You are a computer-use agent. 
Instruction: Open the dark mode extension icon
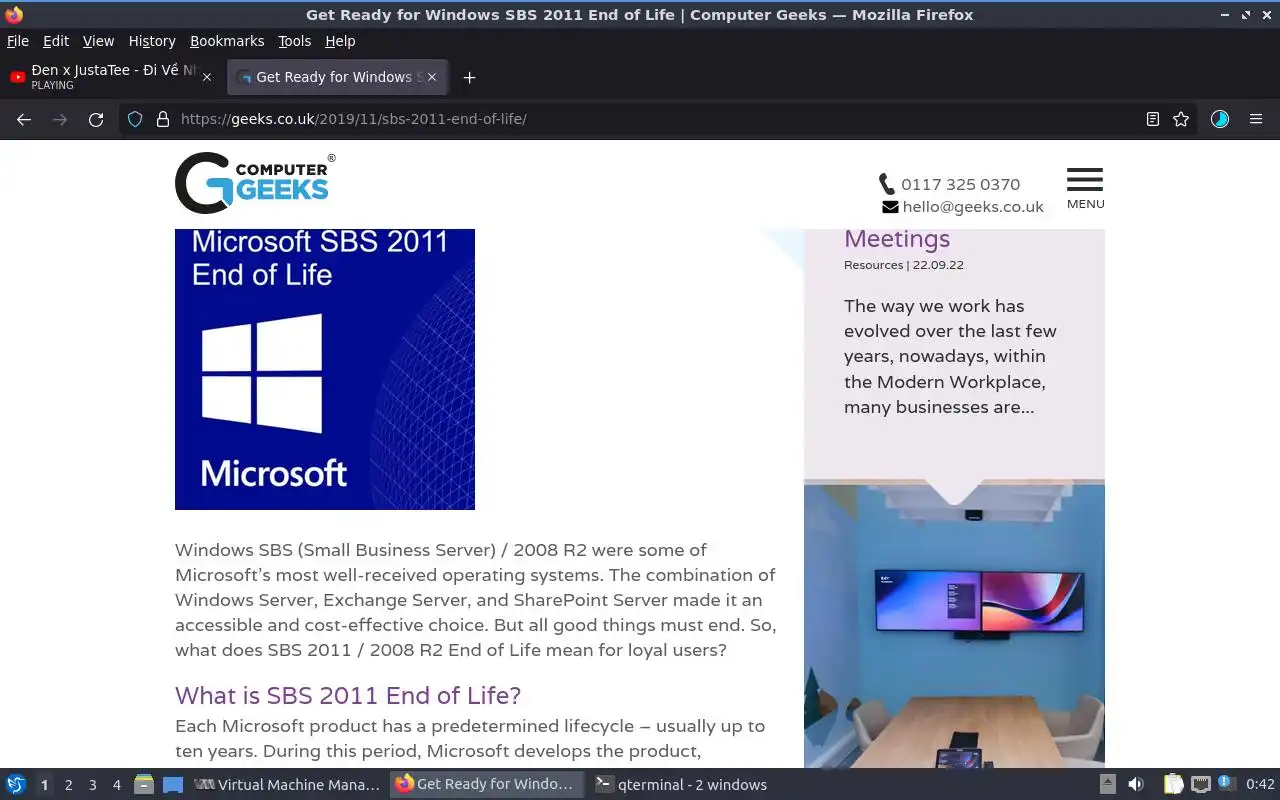[1220, 119]
